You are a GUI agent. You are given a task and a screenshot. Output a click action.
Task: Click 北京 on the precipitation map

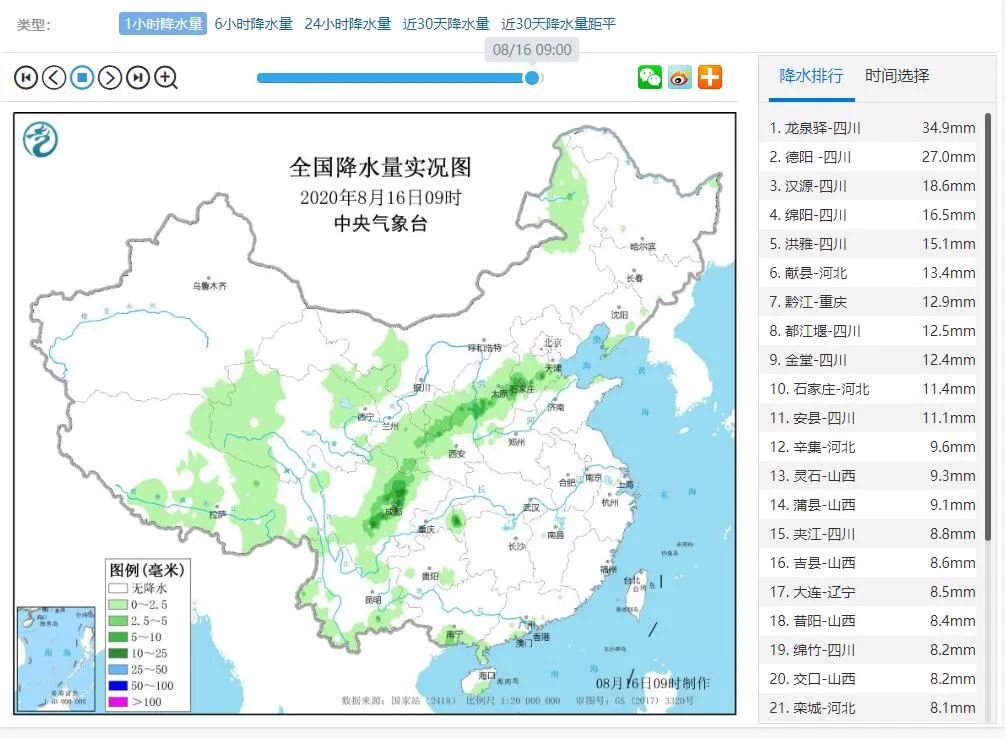point(553,343)
